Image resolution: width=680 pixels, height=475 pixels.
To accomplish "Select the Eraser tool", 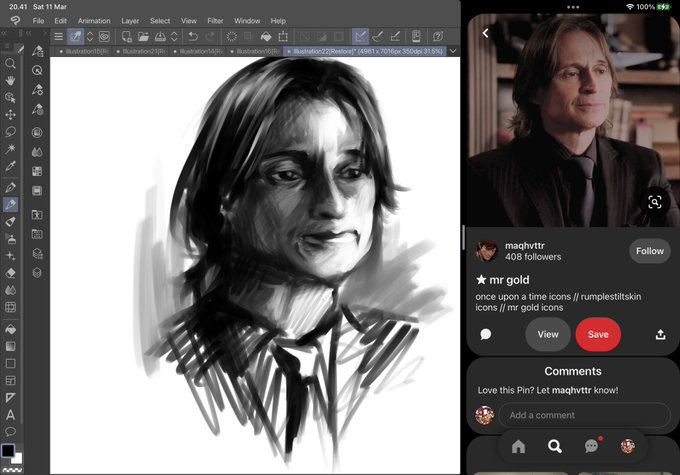I will click(x=10, y=273).
